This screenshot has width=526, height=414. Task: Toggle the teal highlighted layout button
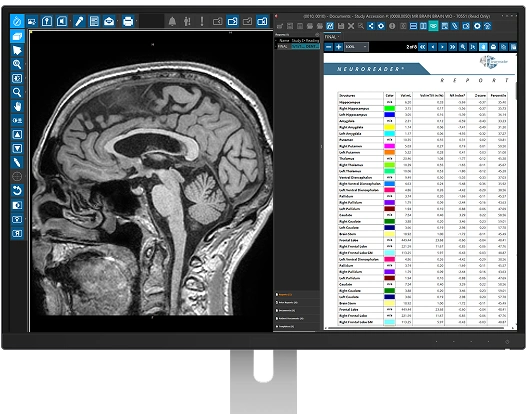tap(433, 26)
